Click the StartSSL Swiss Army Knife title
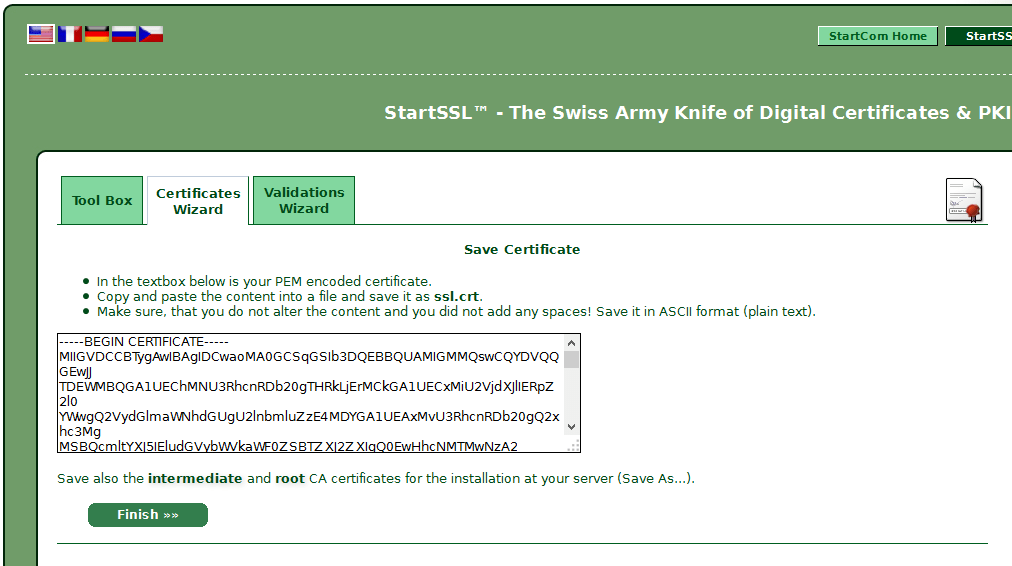 697,113
